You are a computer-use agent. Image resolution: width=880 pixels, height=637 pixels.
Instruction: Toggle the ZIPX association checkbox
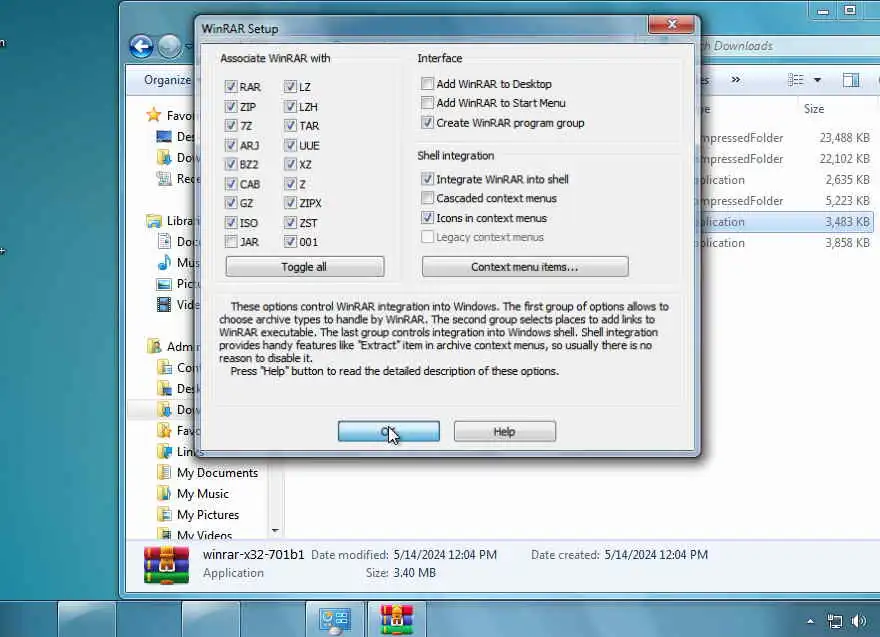pos(290,203)
